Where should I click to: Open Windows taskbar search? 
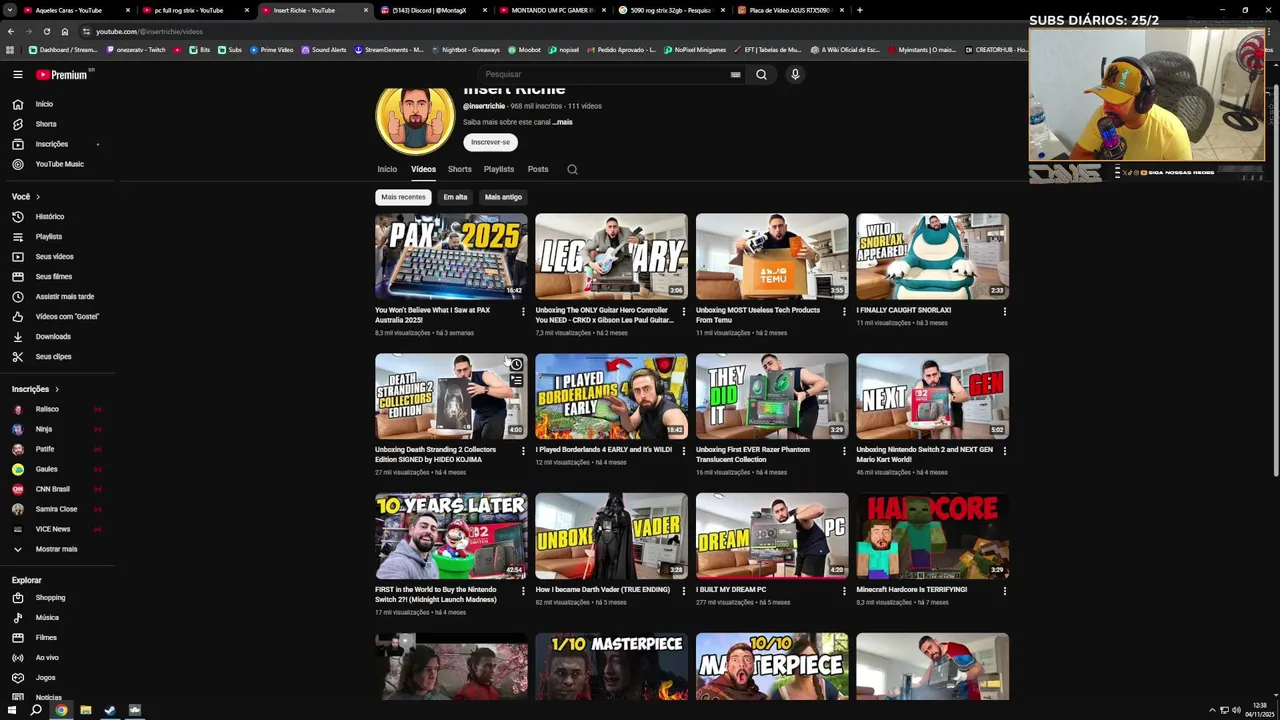point(36,710)
